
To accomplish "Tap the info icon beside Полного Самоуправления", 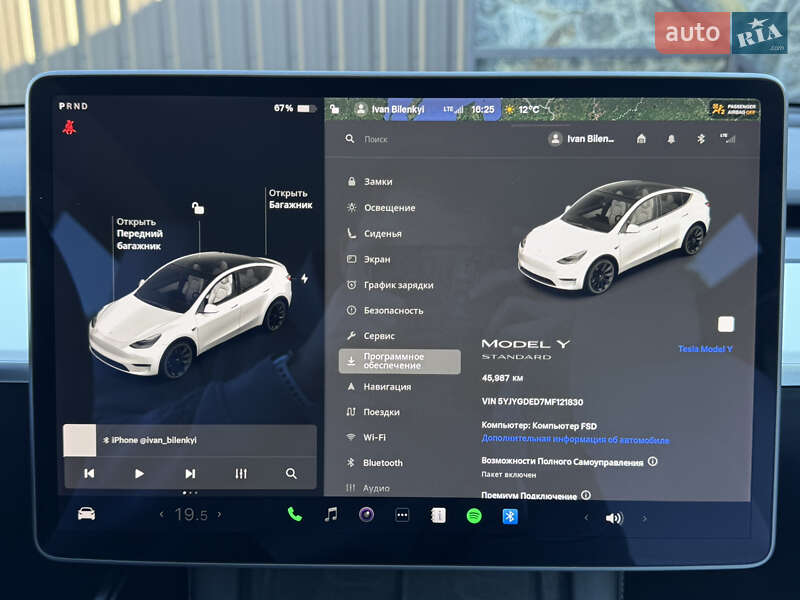I will (652, 461).
